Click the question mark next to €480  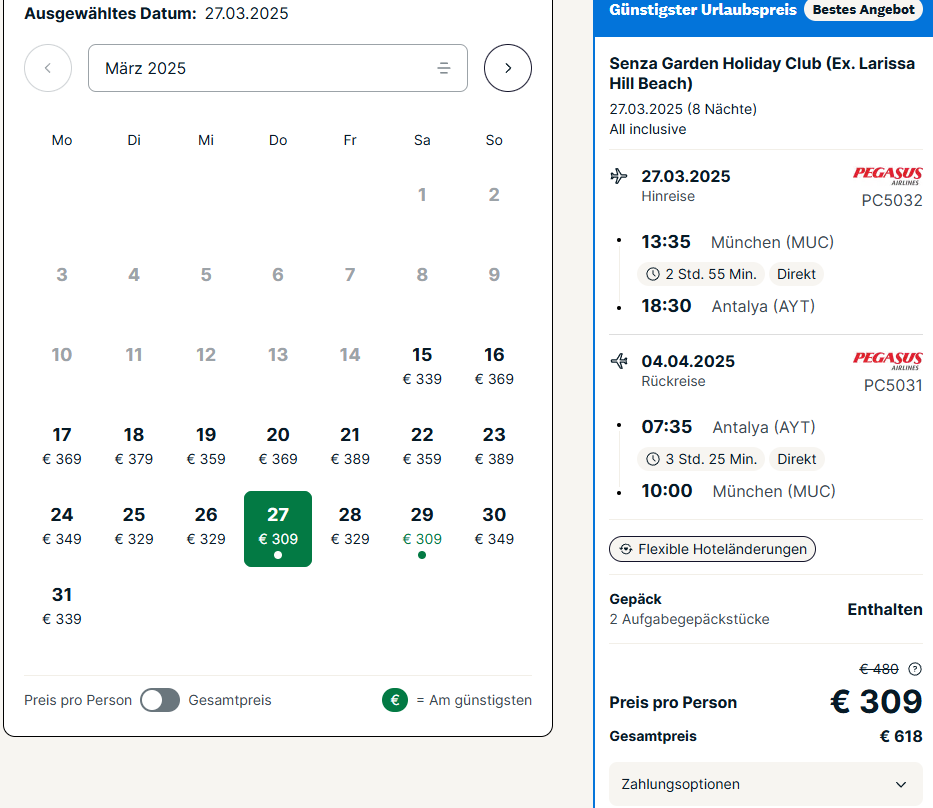point(915,669)
